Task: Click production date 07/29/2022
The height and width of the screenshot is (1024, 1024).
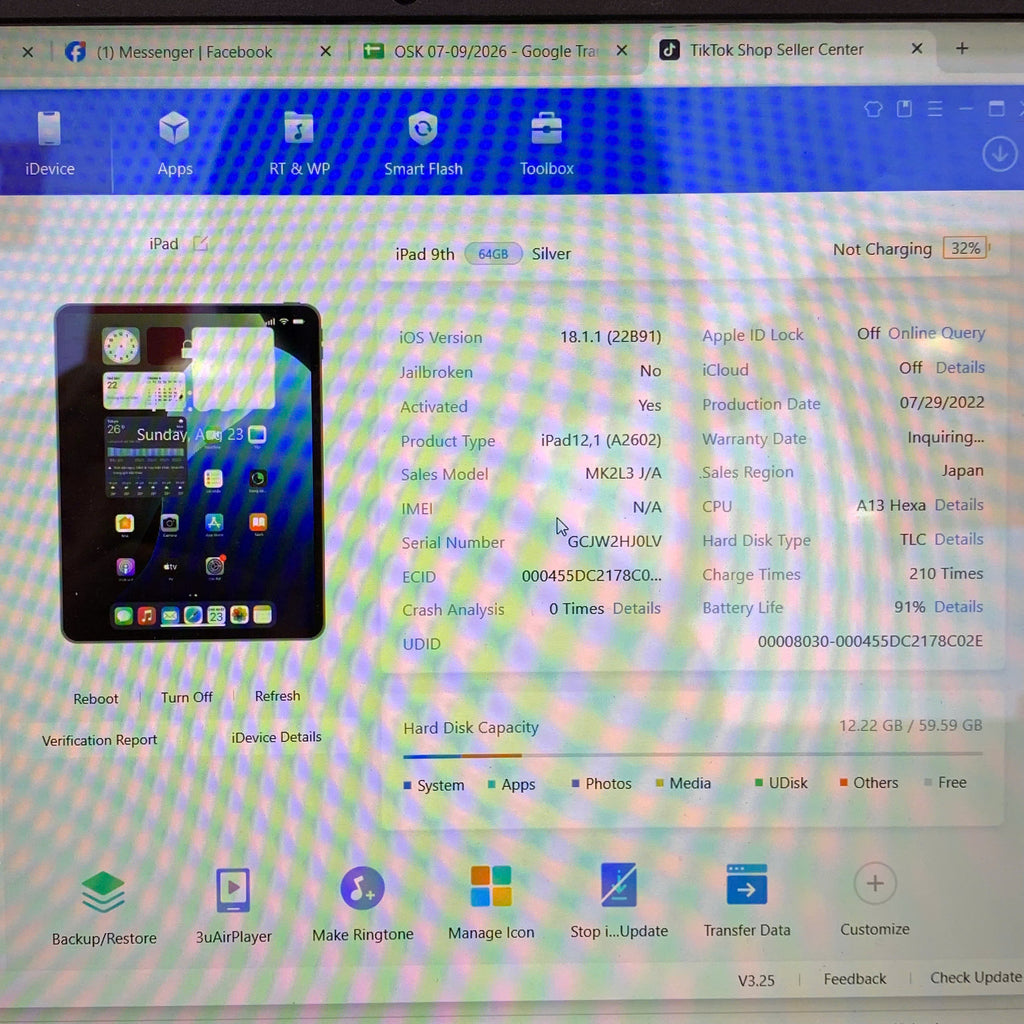Action: tap(942, 402)
